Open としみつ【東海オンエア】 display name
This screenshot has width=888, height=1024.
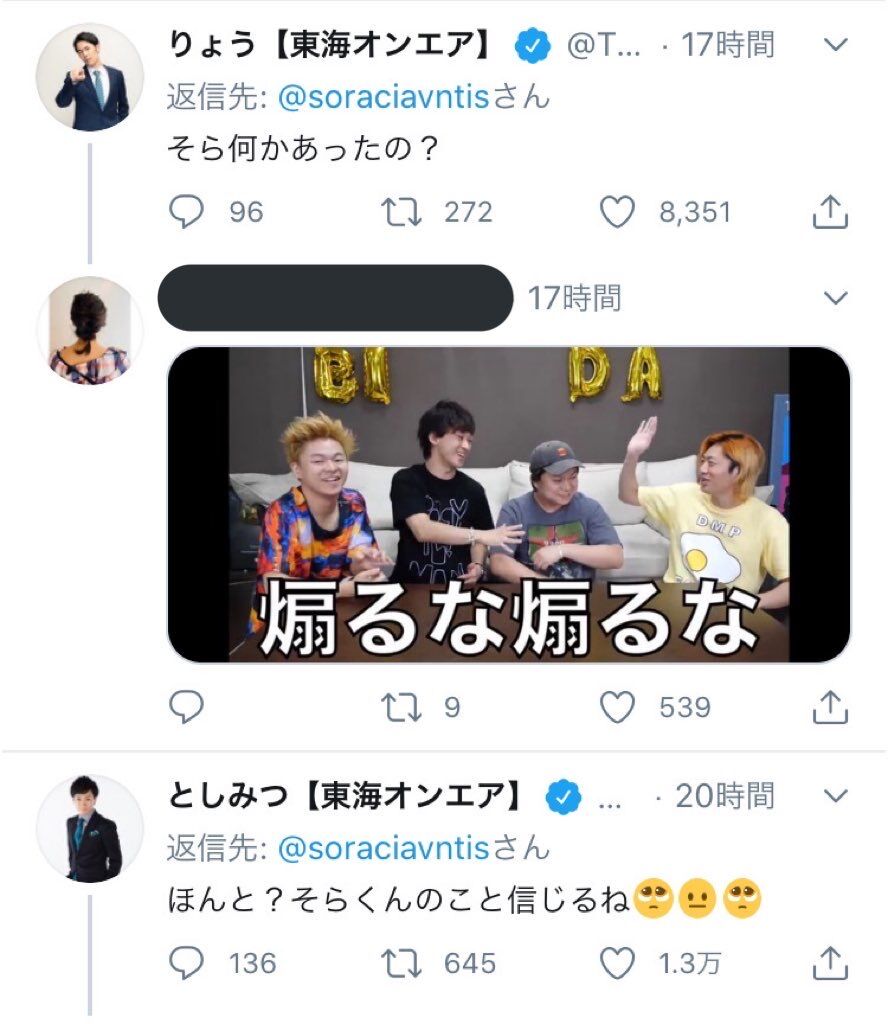345,795
